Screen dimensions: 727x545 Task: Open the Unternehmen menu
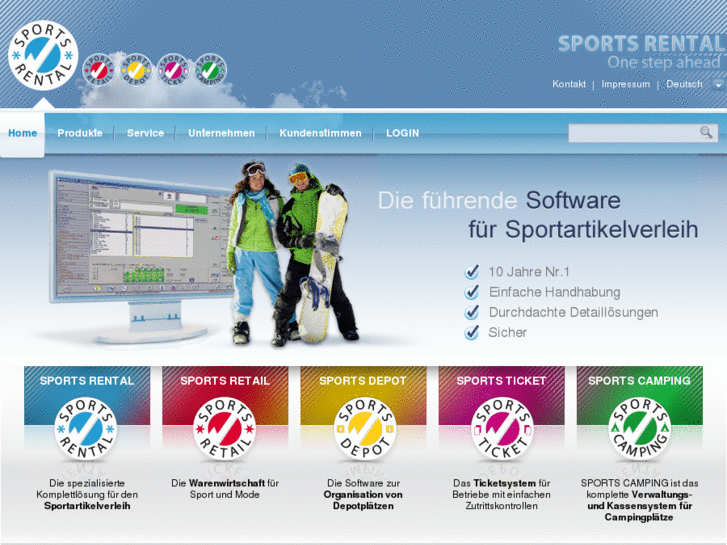click(x=222, y=133)
